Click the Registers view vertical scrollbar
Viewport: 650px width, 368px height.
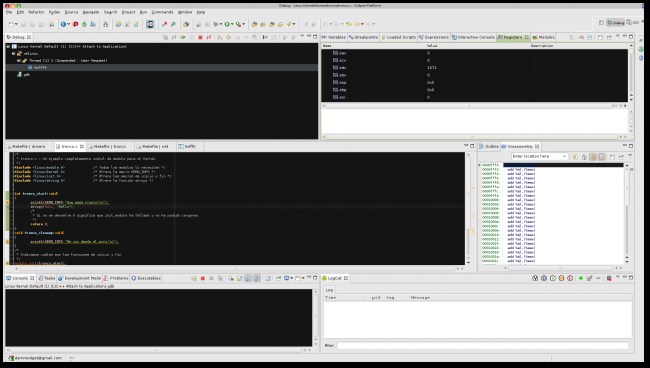tap(631, 73)
